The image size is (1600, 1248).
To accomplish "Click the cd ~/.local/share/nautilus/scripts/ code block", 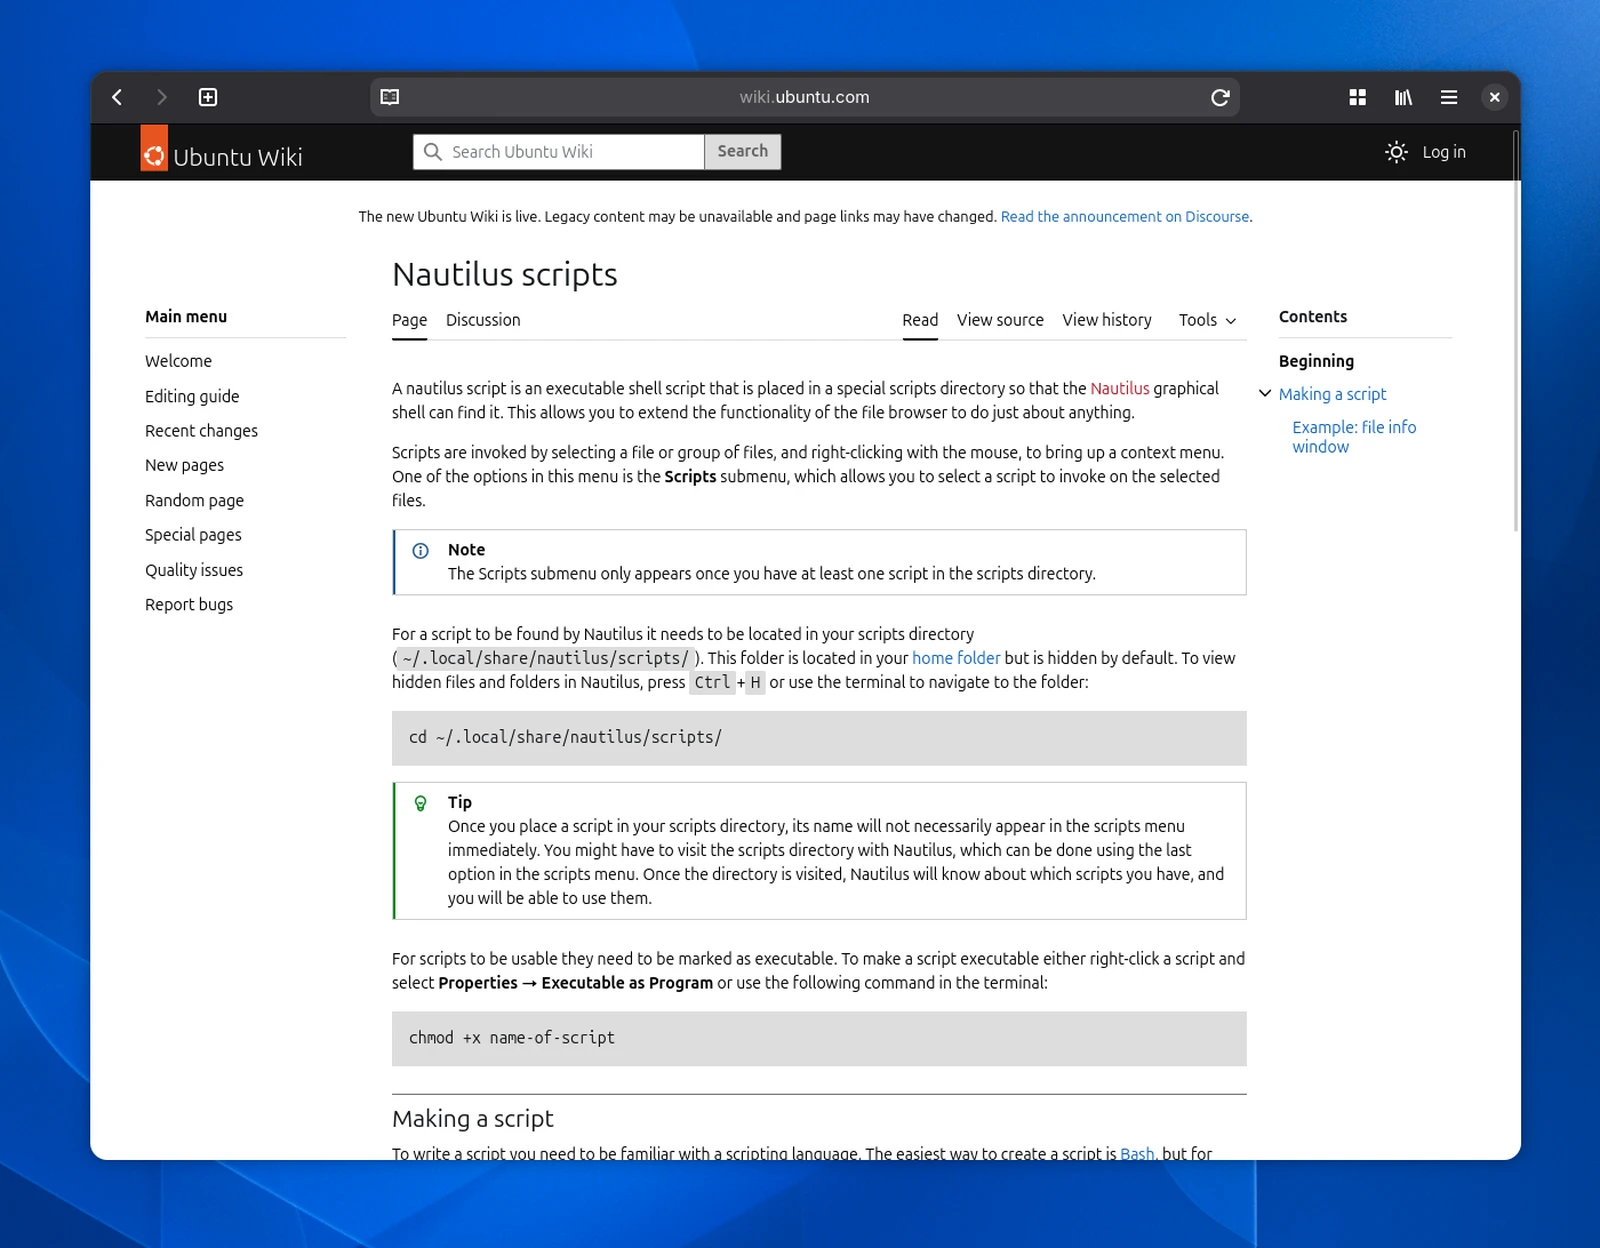I will click(819, 738).
